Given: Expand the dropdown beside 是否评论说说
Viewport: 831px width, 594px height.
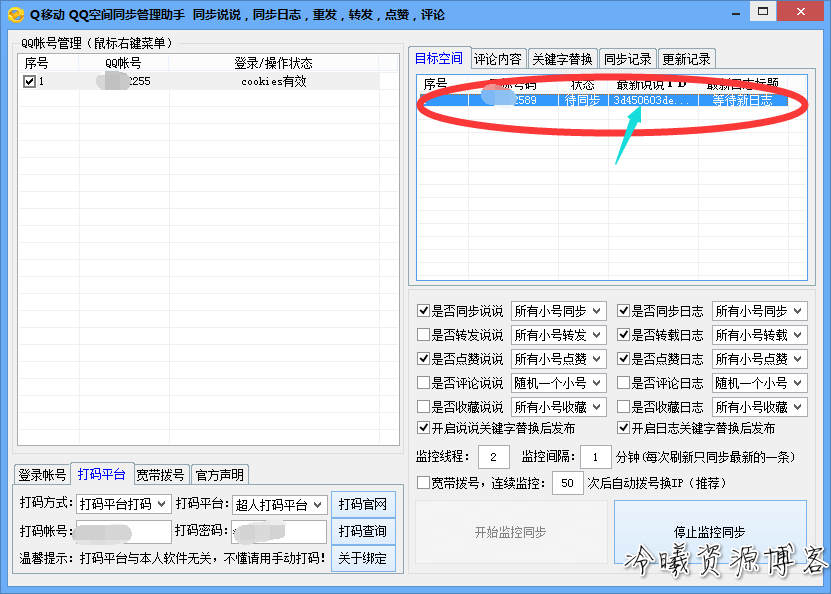Looking at the screenshot, I should pos(558,383).
